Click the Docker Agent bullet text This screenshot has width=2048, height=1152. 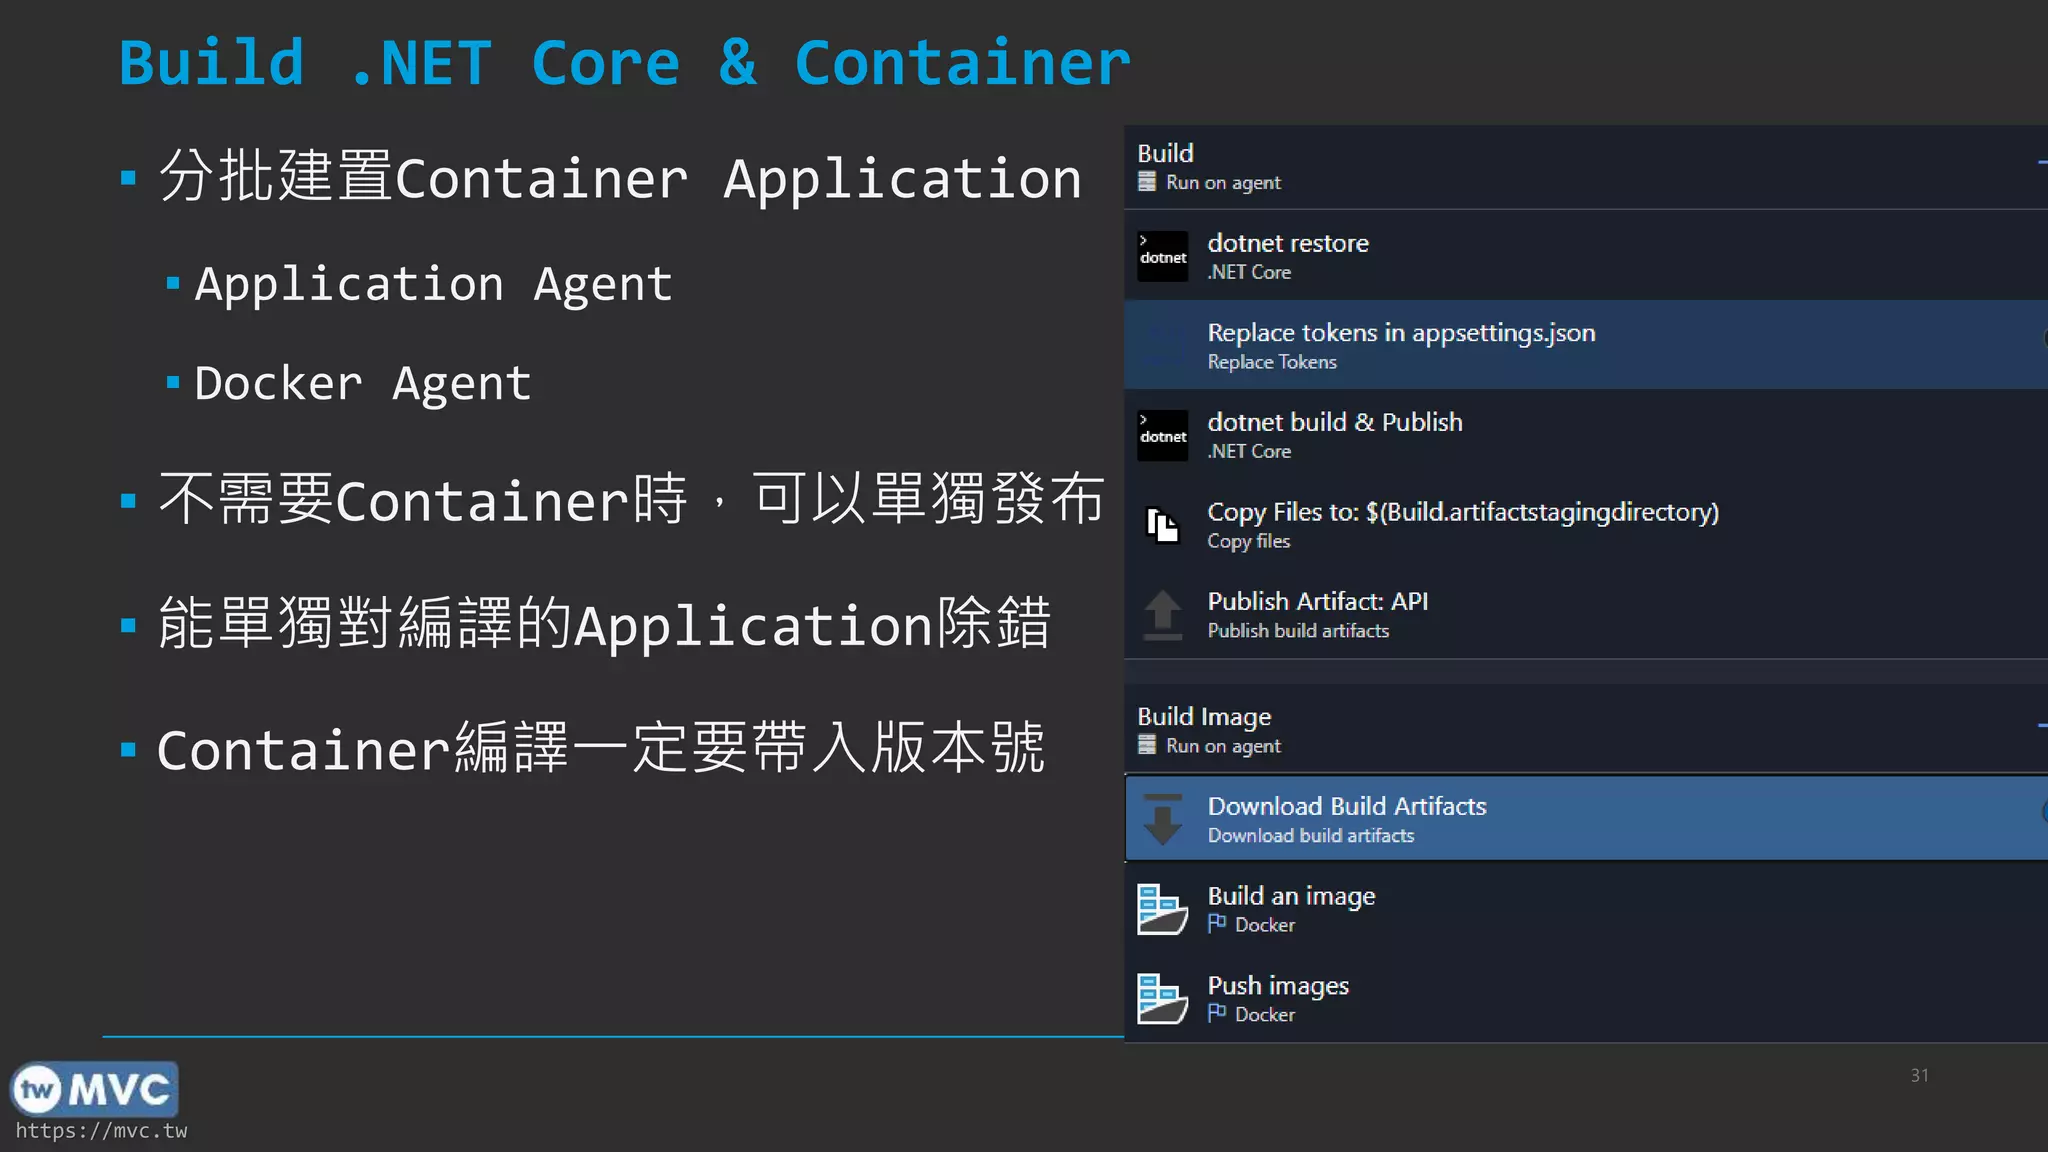pyautogui.click(x=363, y=384)
